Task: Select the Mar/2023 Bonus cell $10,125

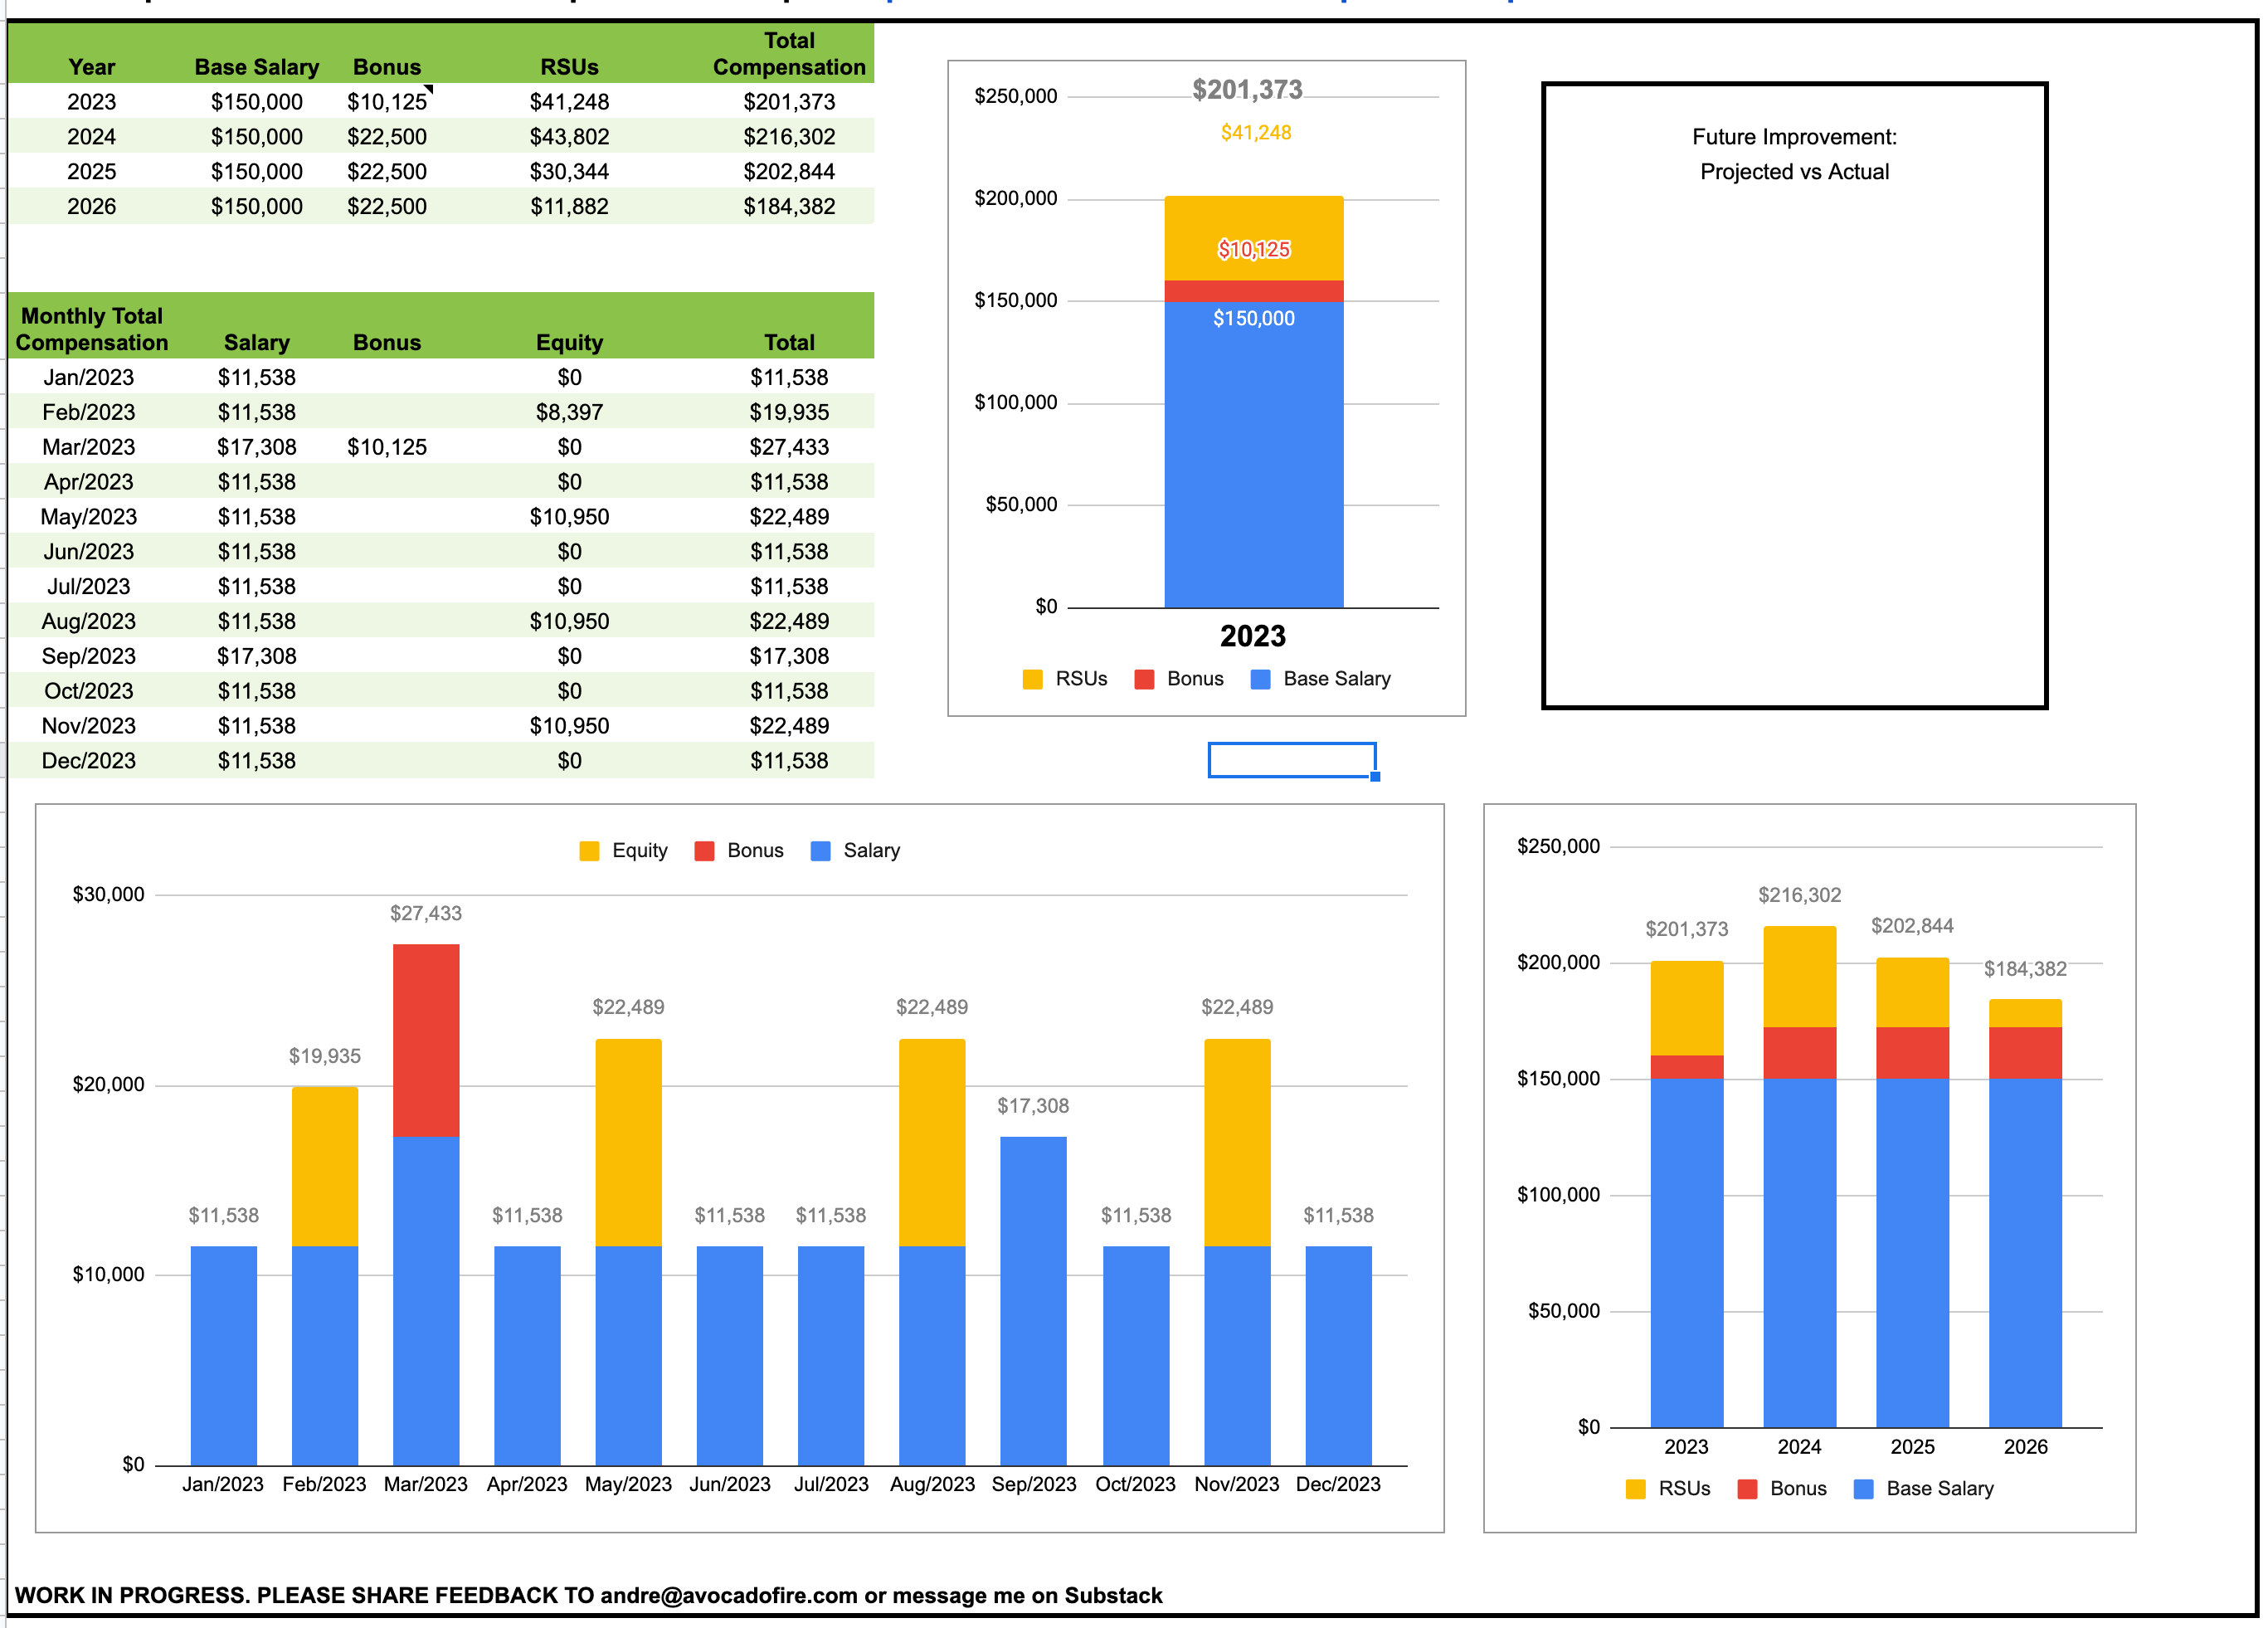Action: 387,447
